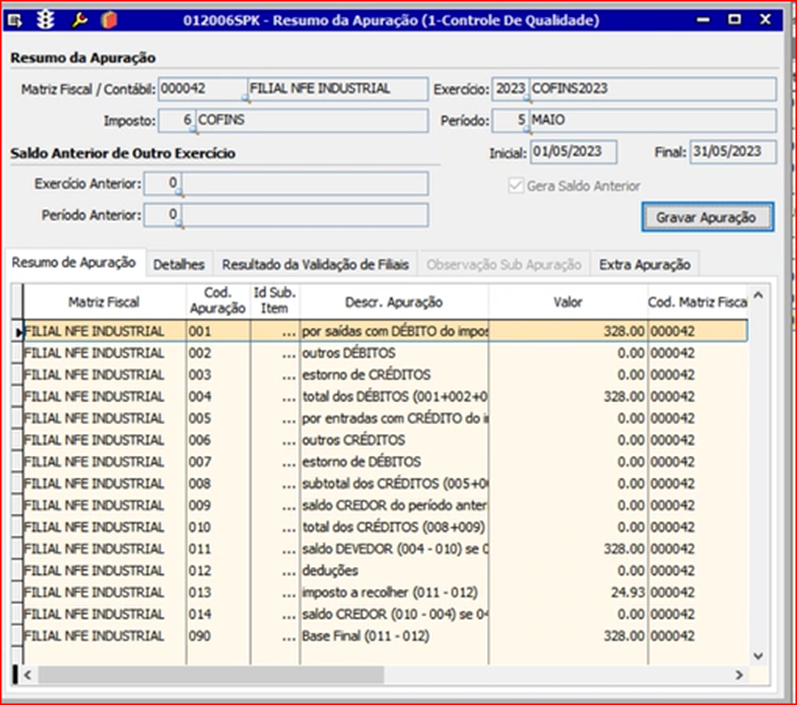This screenshot has height=705, width=797.
Task: Open the ellipsis in row 013 Id Sub. Item
Action: [x=289, y=592]
